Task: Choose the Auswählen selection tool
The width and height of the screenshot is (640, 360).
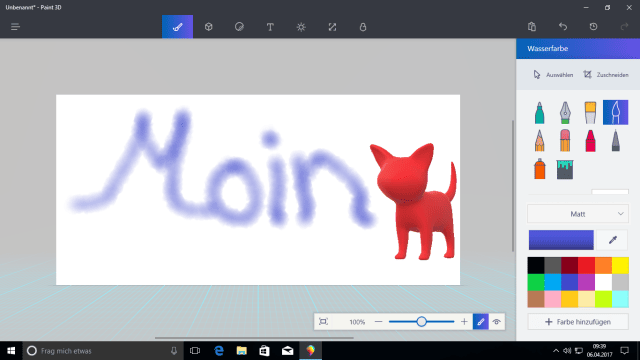Action: click(553, 75)
